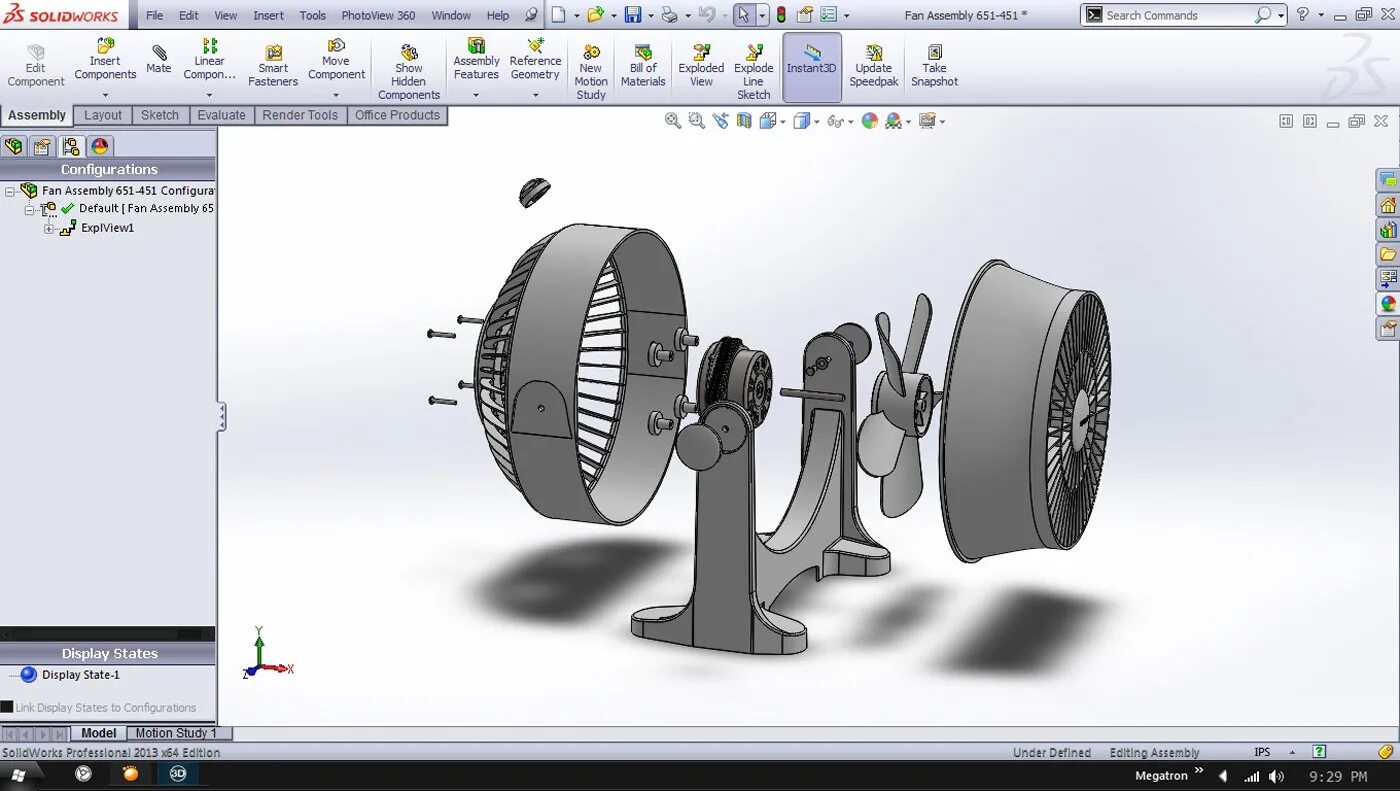Viewport: 1400px width, 791px height.
Task: Open the Insert menu
Action: pos(268,15)
